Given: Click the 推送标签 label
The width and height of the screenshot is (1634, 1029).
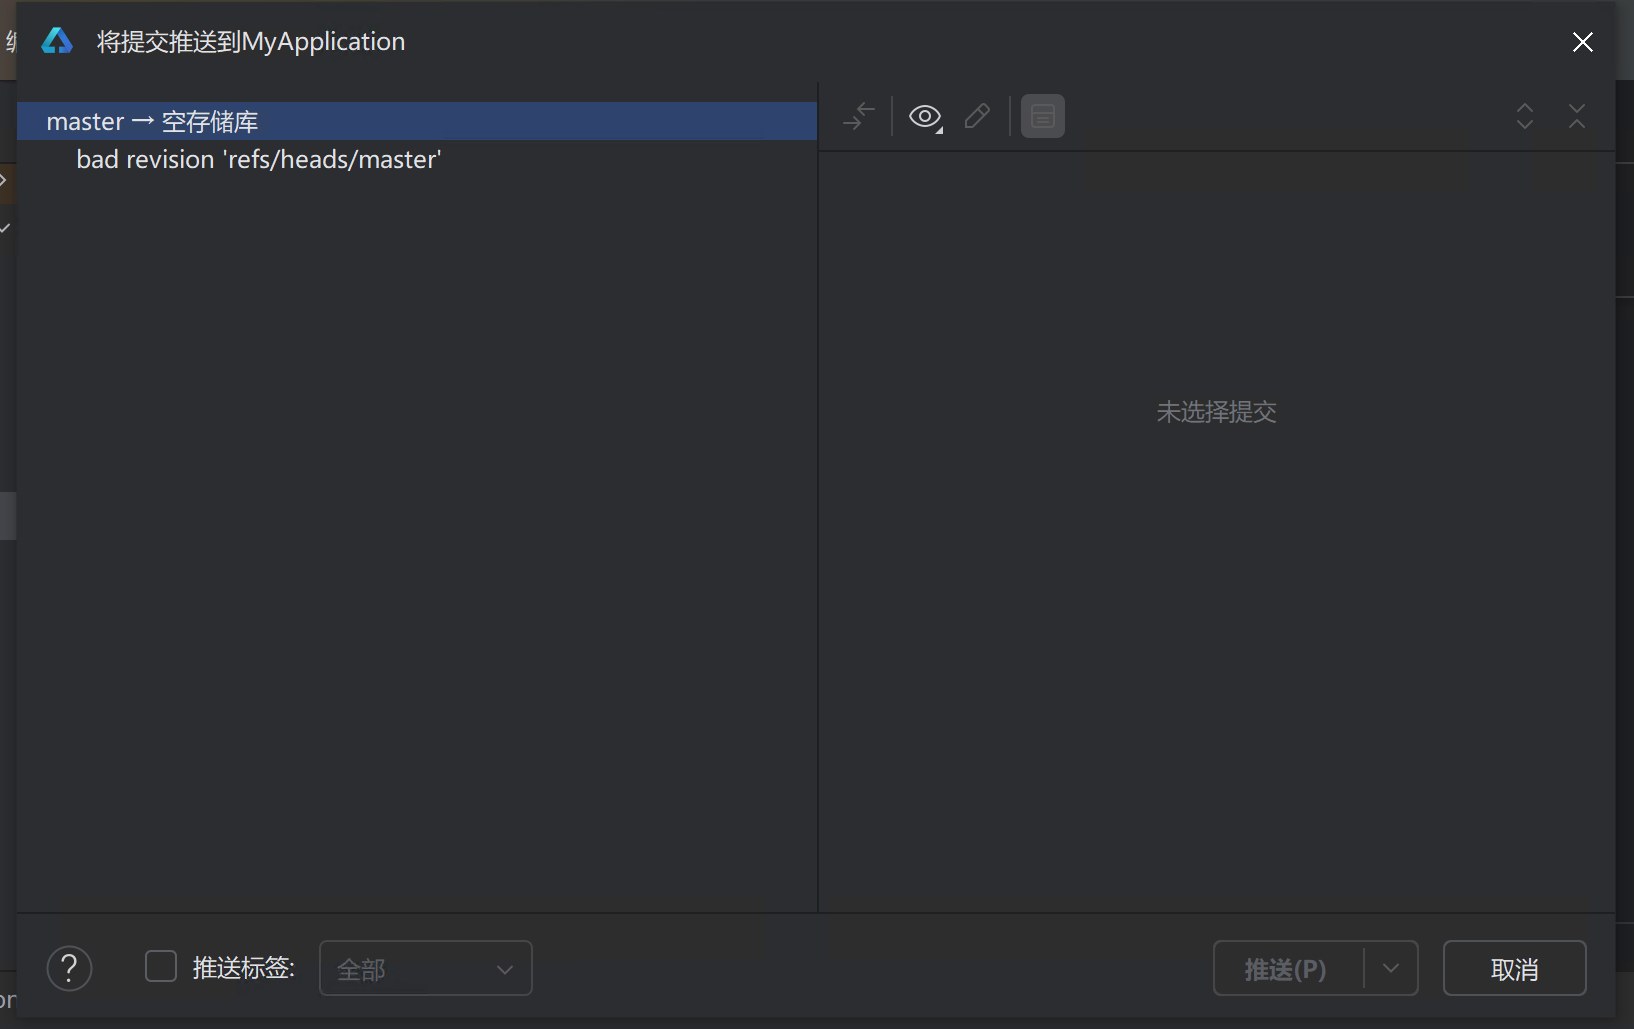Looking at the screenshot, I should pyautogui.click(x=243, y=967).
